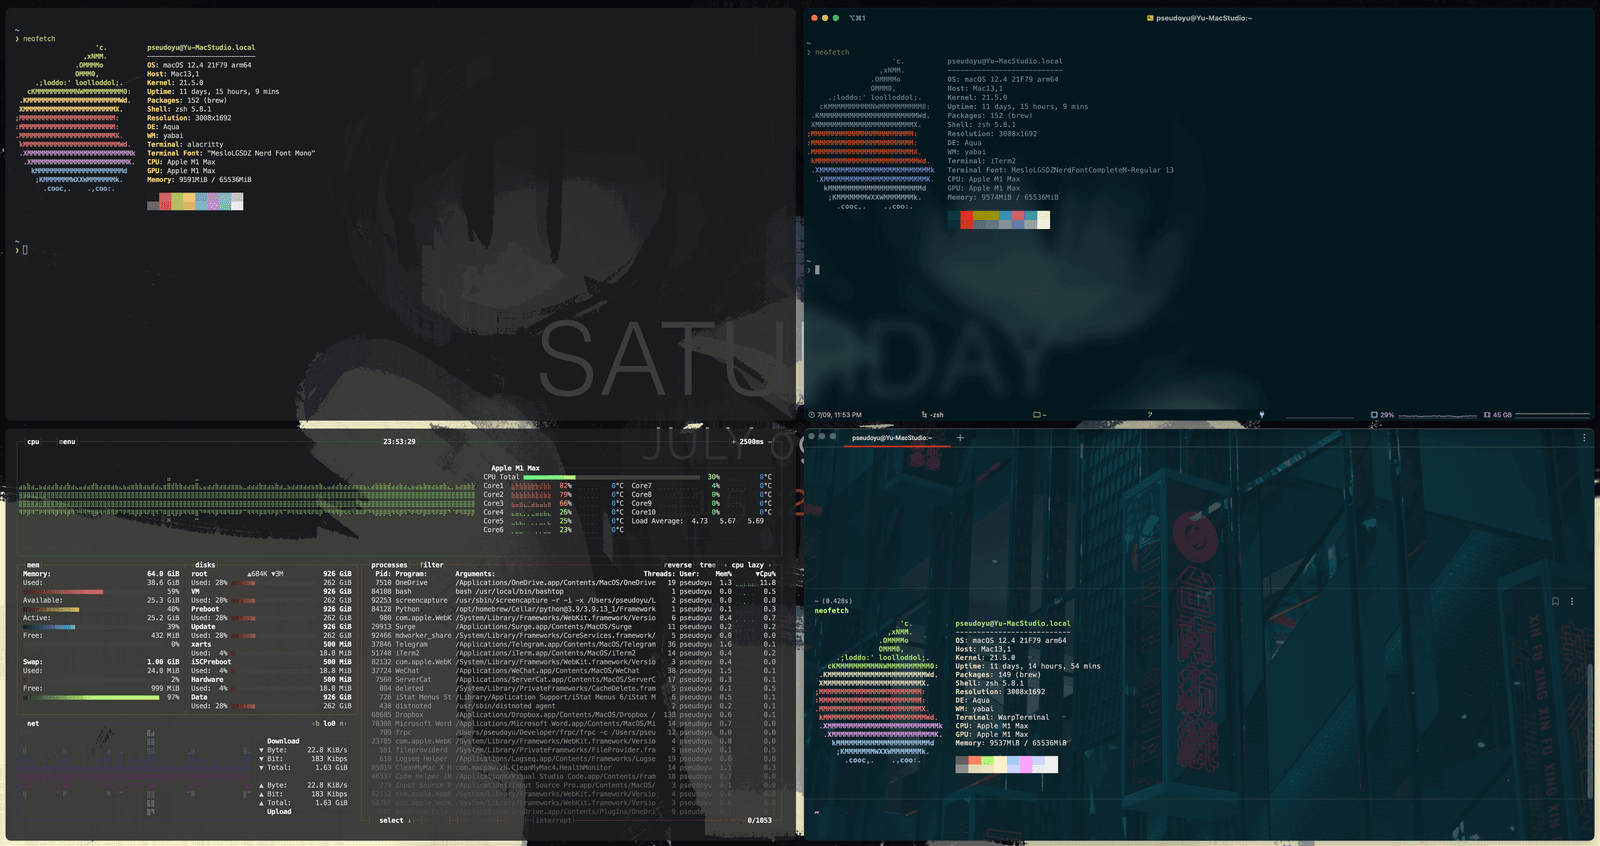
Task: Click the folder path icon in iTerm status bar
Action: [x=1037, y=415]
